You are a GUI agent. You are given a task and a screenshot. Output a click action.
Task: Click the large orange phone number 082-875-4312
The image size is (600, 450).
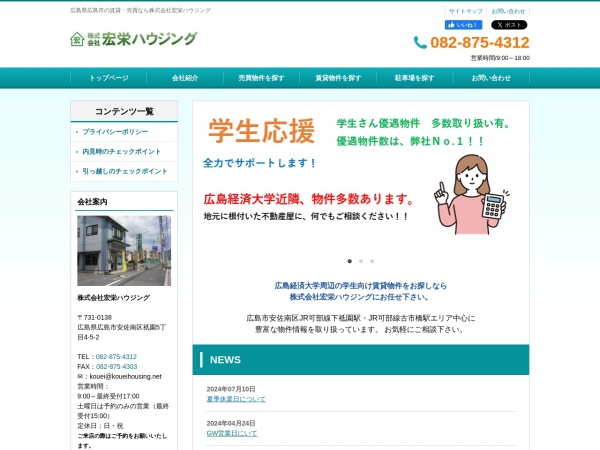pos(480,42)
